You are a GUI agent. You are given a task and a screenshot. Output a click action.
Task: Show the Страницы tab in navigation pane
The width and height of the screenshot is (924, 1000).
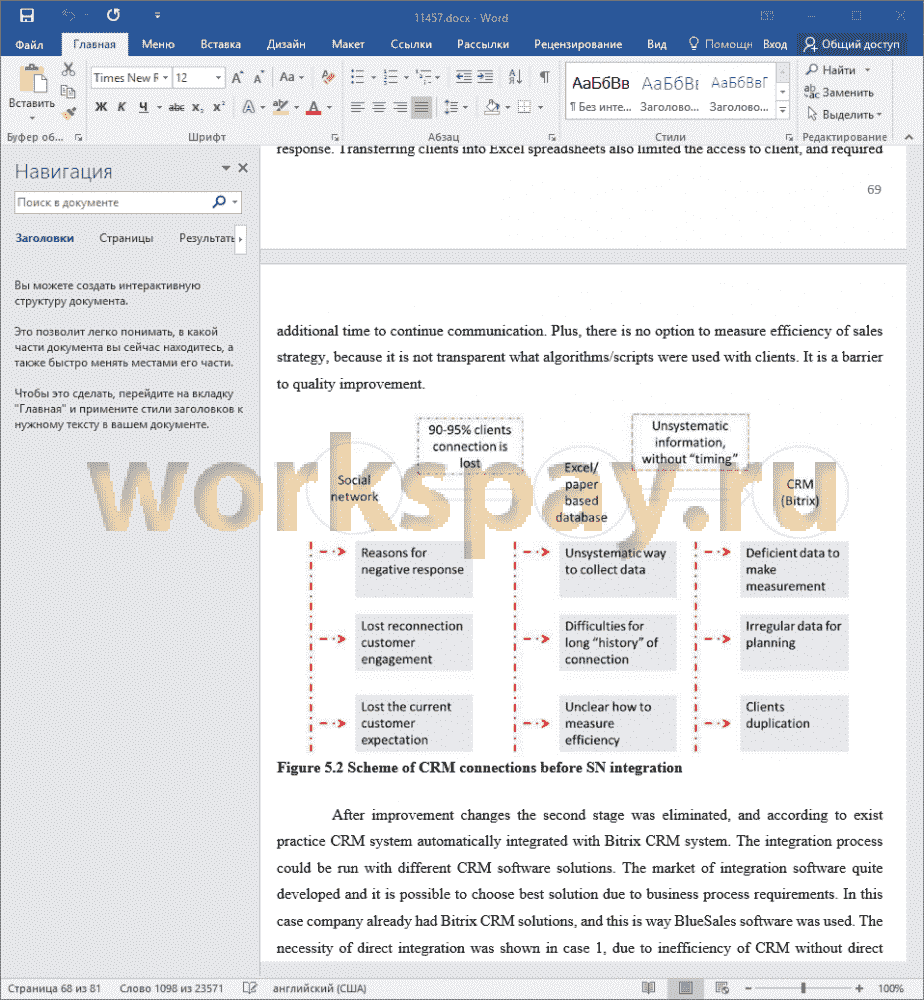pyautogui.click(x=126, y=238)
